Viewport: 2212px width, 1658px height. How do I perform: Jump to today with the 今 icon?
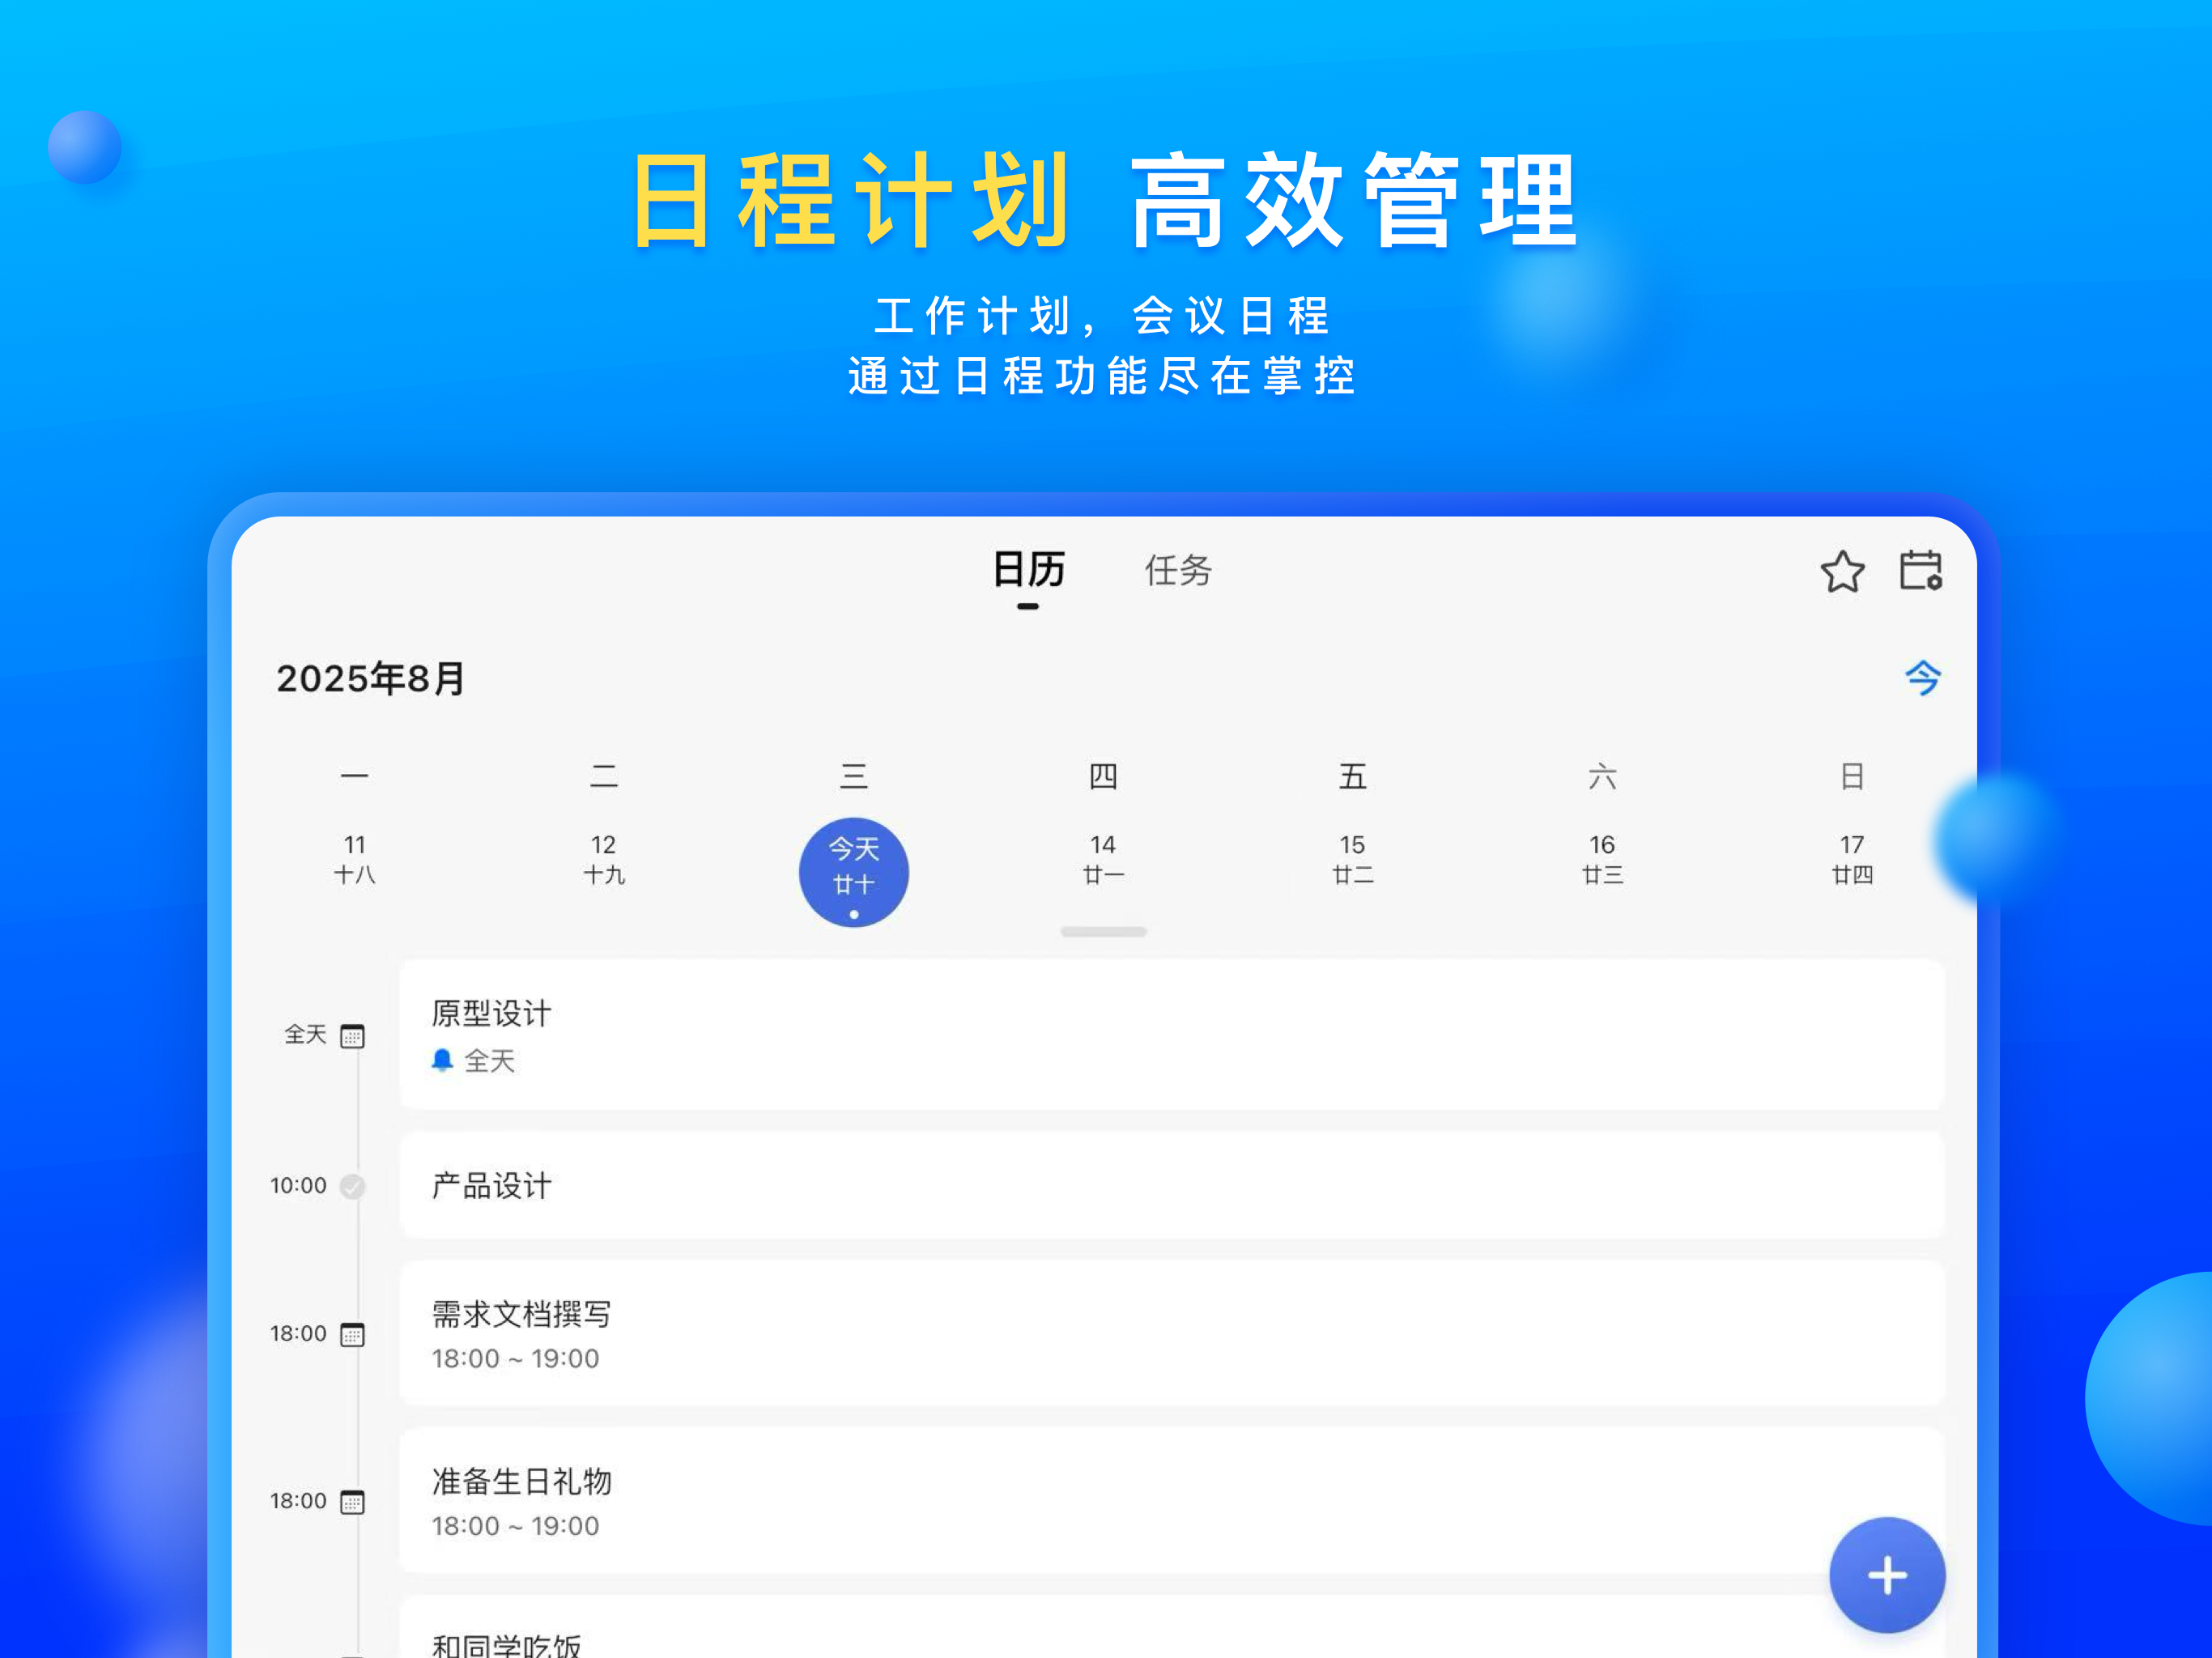point(1922,678)
